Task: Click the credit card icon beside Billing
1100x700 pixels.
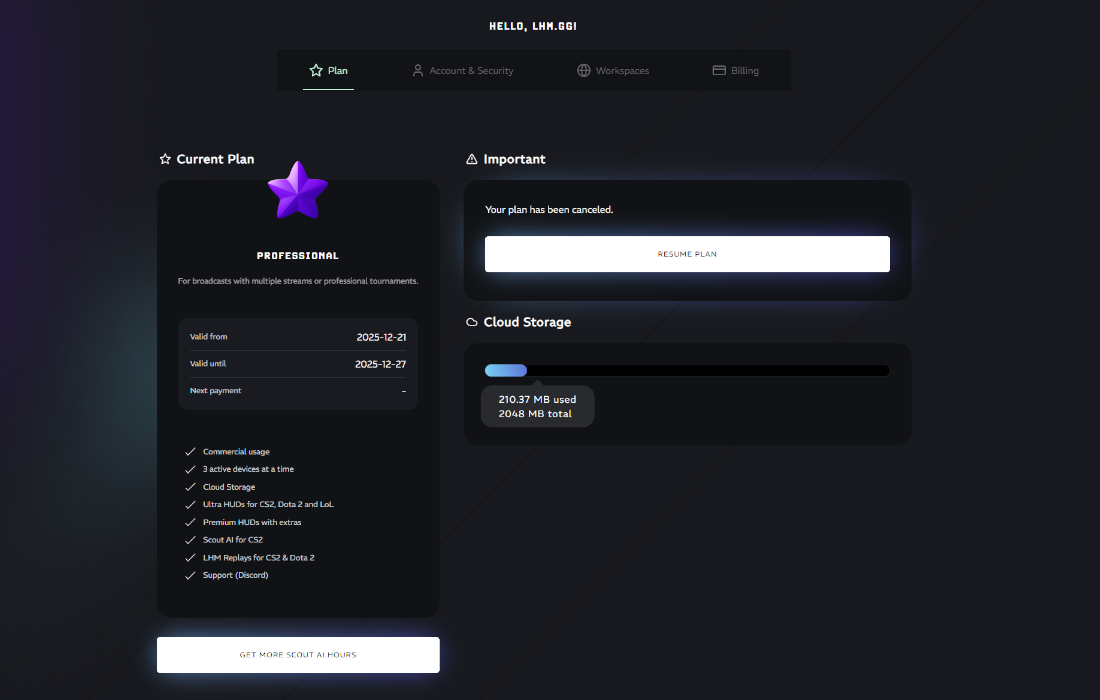Action: [x=718, y=70]
